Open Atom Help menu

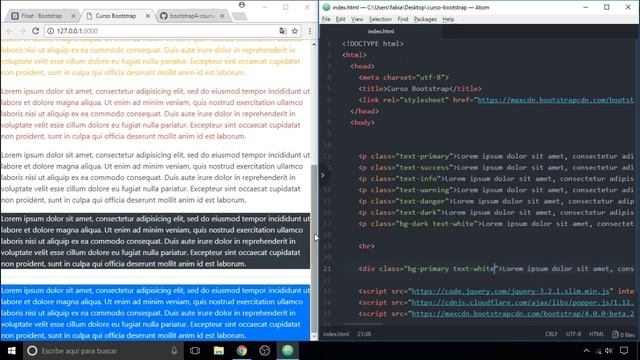coord(448,19)
